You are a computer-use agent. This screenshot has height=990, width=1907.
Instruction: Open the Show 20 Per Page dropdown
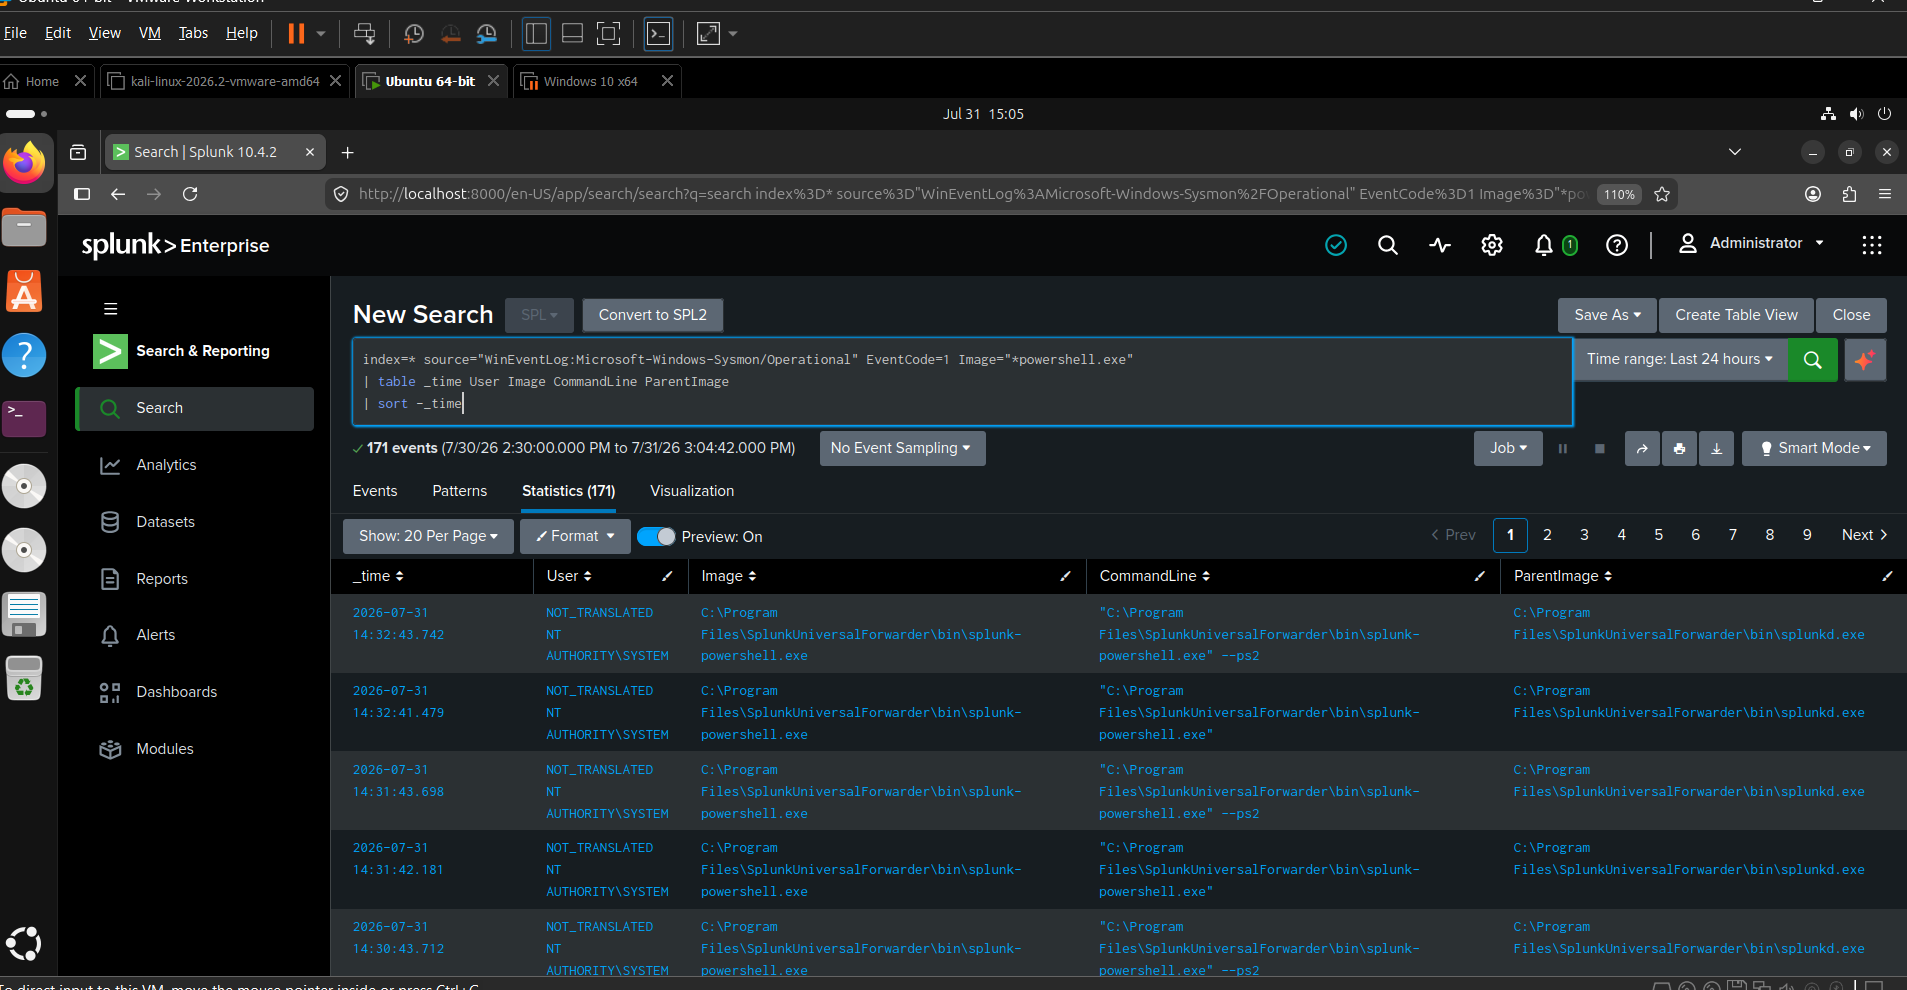pos(428,537)
